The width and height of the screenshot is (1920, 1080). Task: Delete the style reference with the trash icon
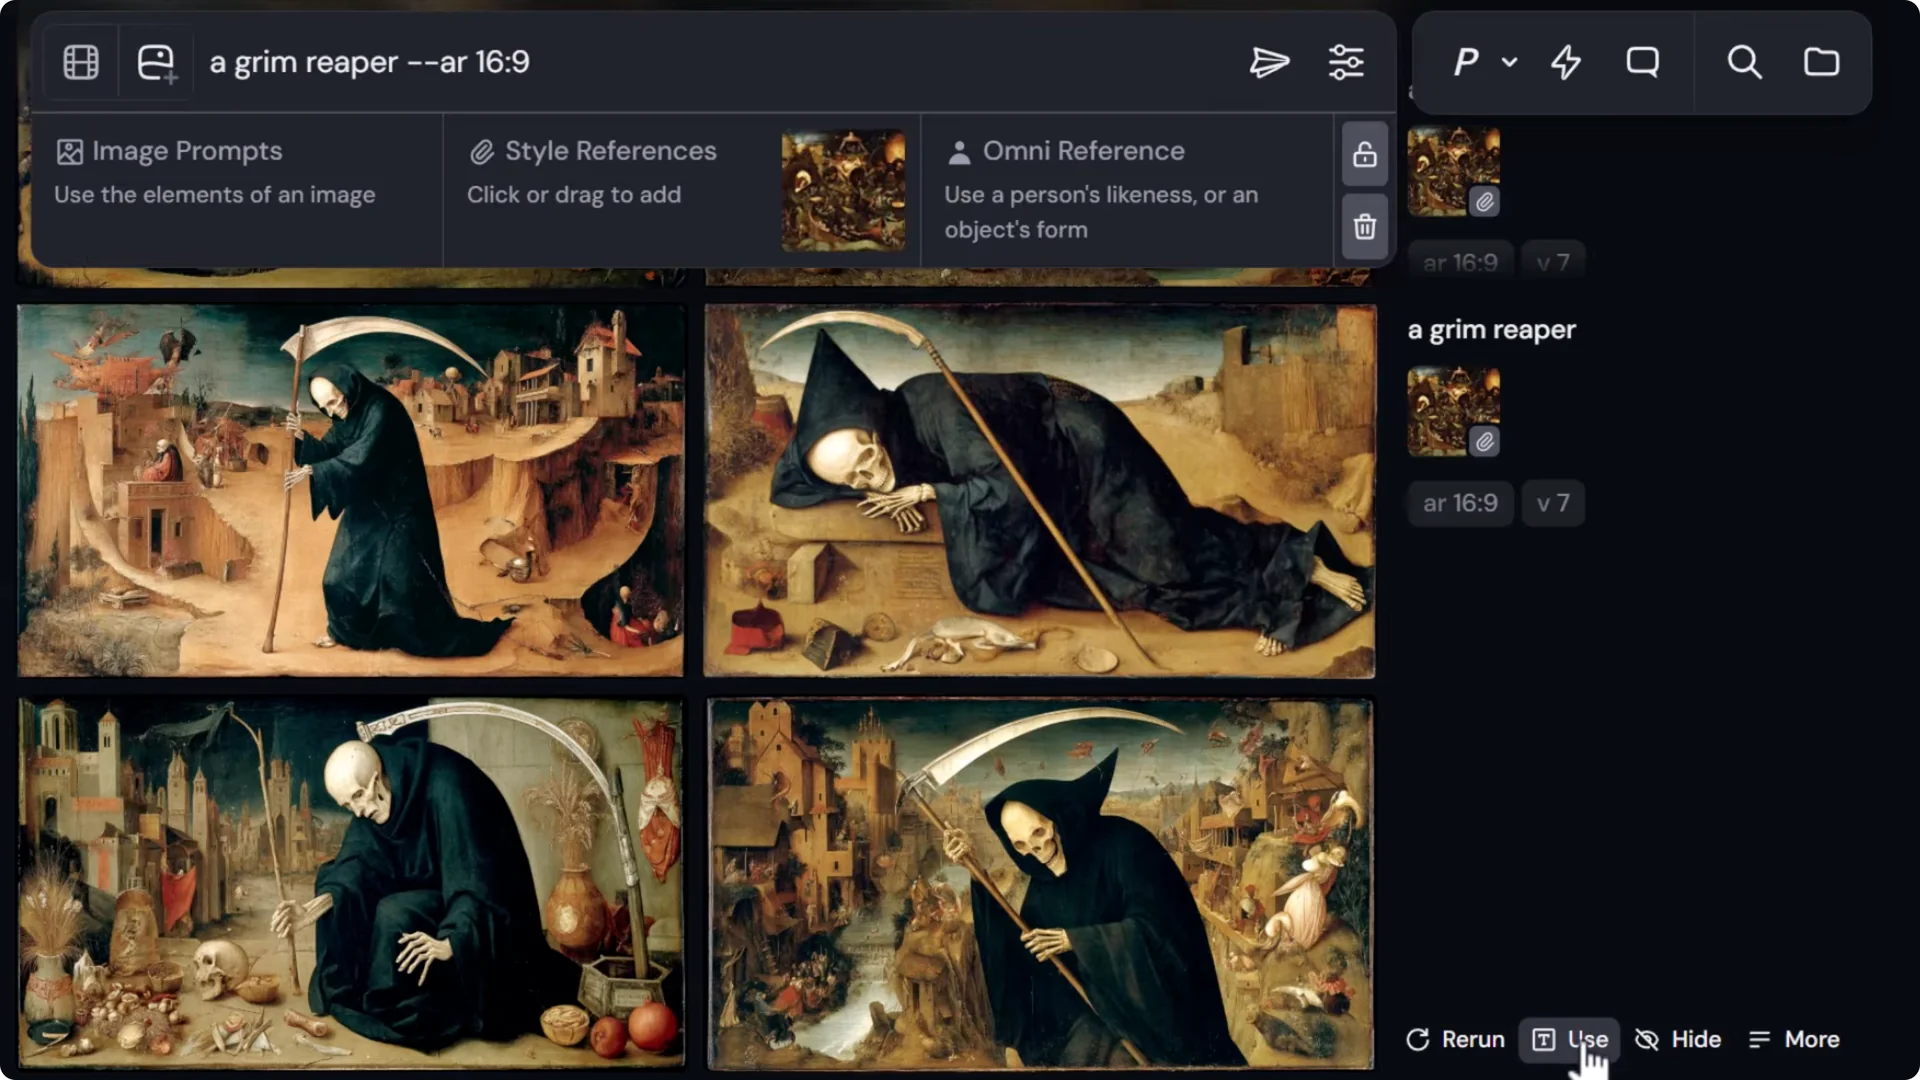[x=1364, y=227]
